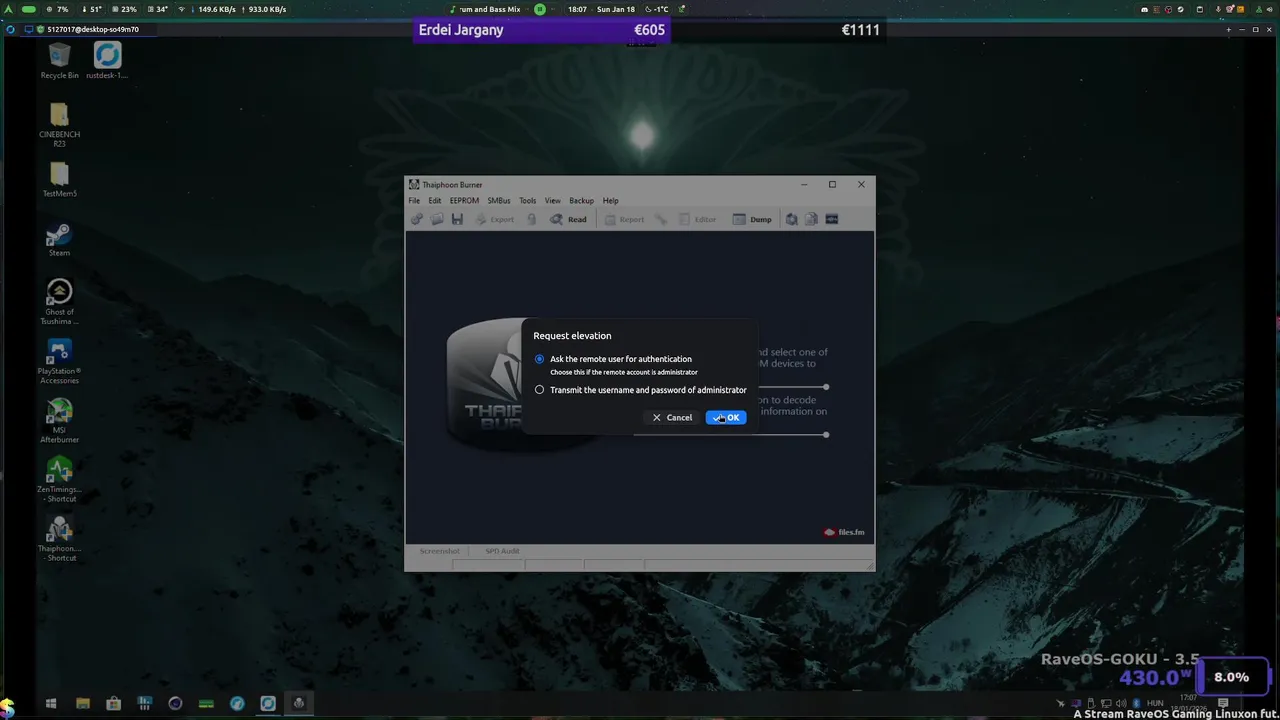Open Ghost of Tsushima desktop icon
This screenshot has height=720, width=1280.
point(59,302)
